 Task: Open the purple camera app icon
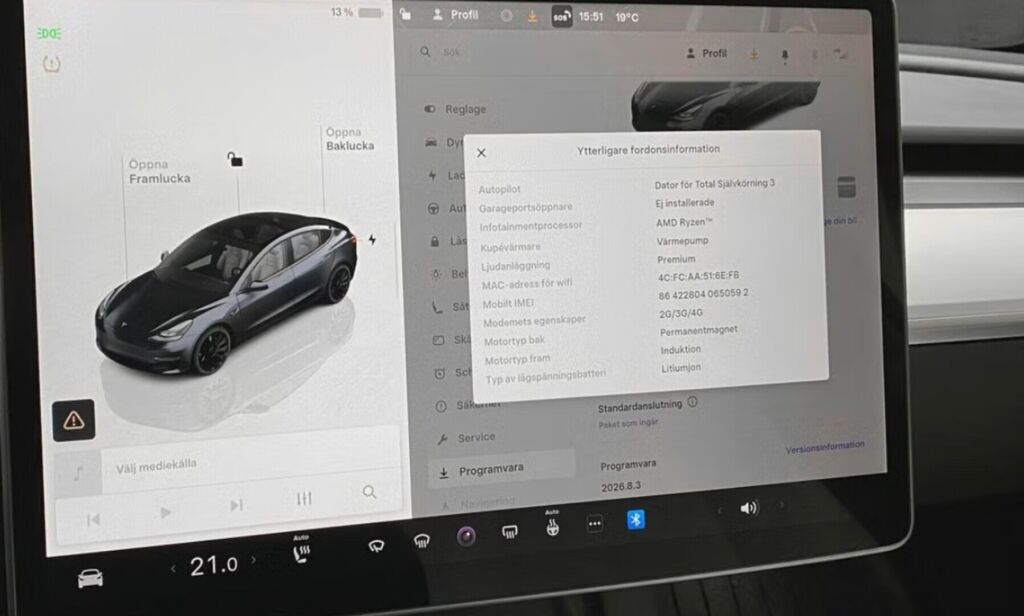[466, 536]
